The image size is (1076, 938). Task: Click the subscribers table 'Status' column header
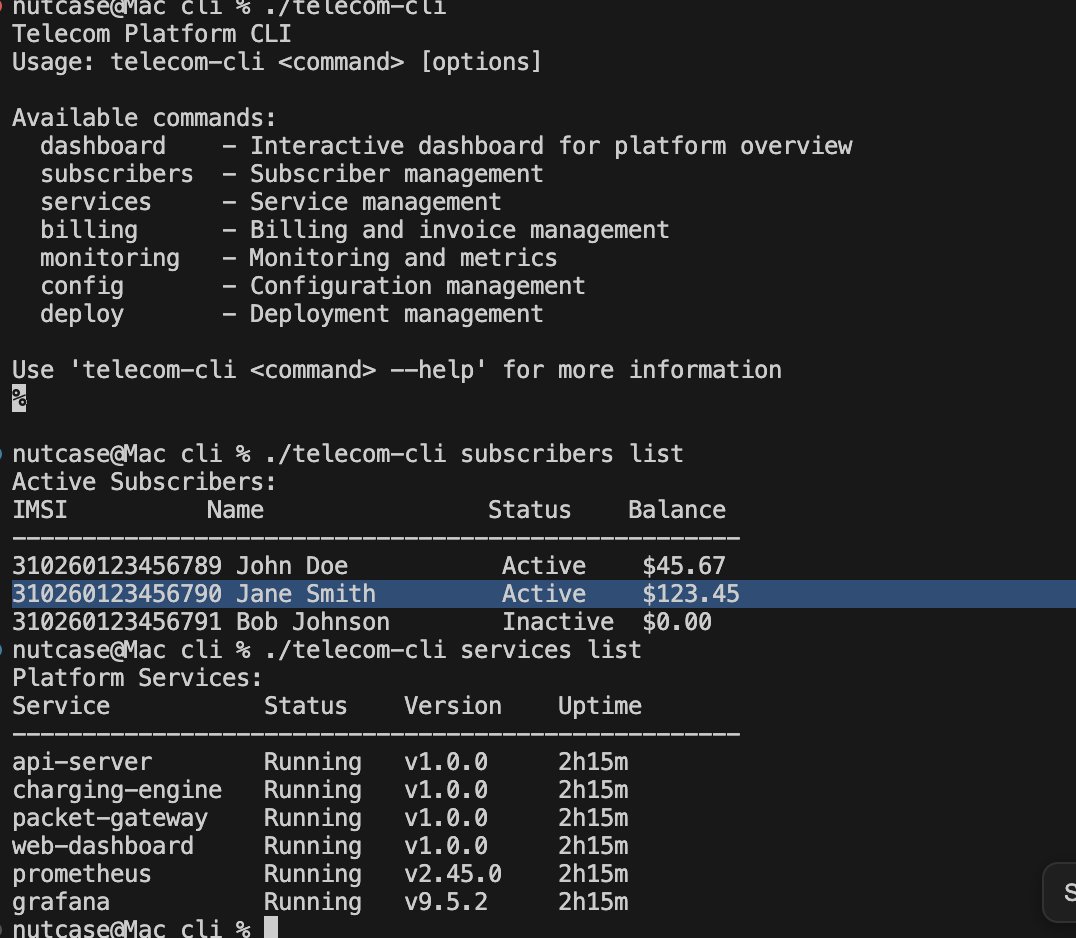pos(529,510)
